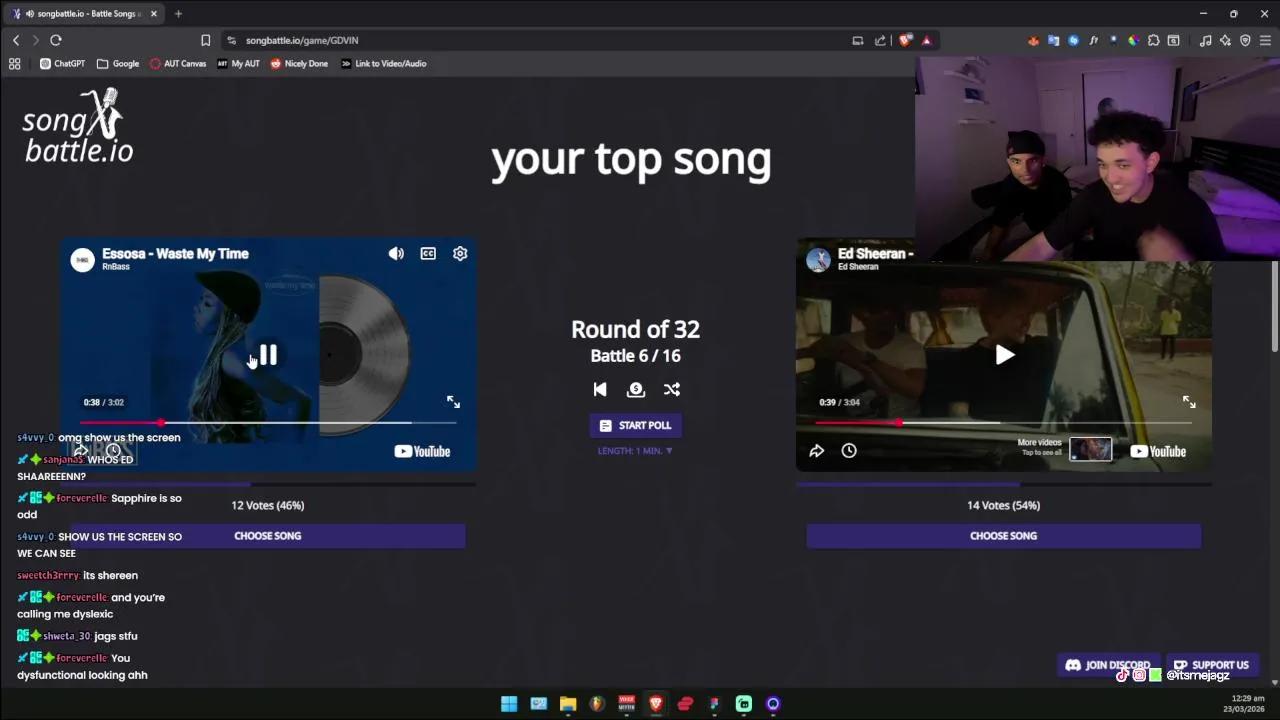Open settings gear on Essosa video
This screenshot has height=720, width=1280.
click(460, 254)
